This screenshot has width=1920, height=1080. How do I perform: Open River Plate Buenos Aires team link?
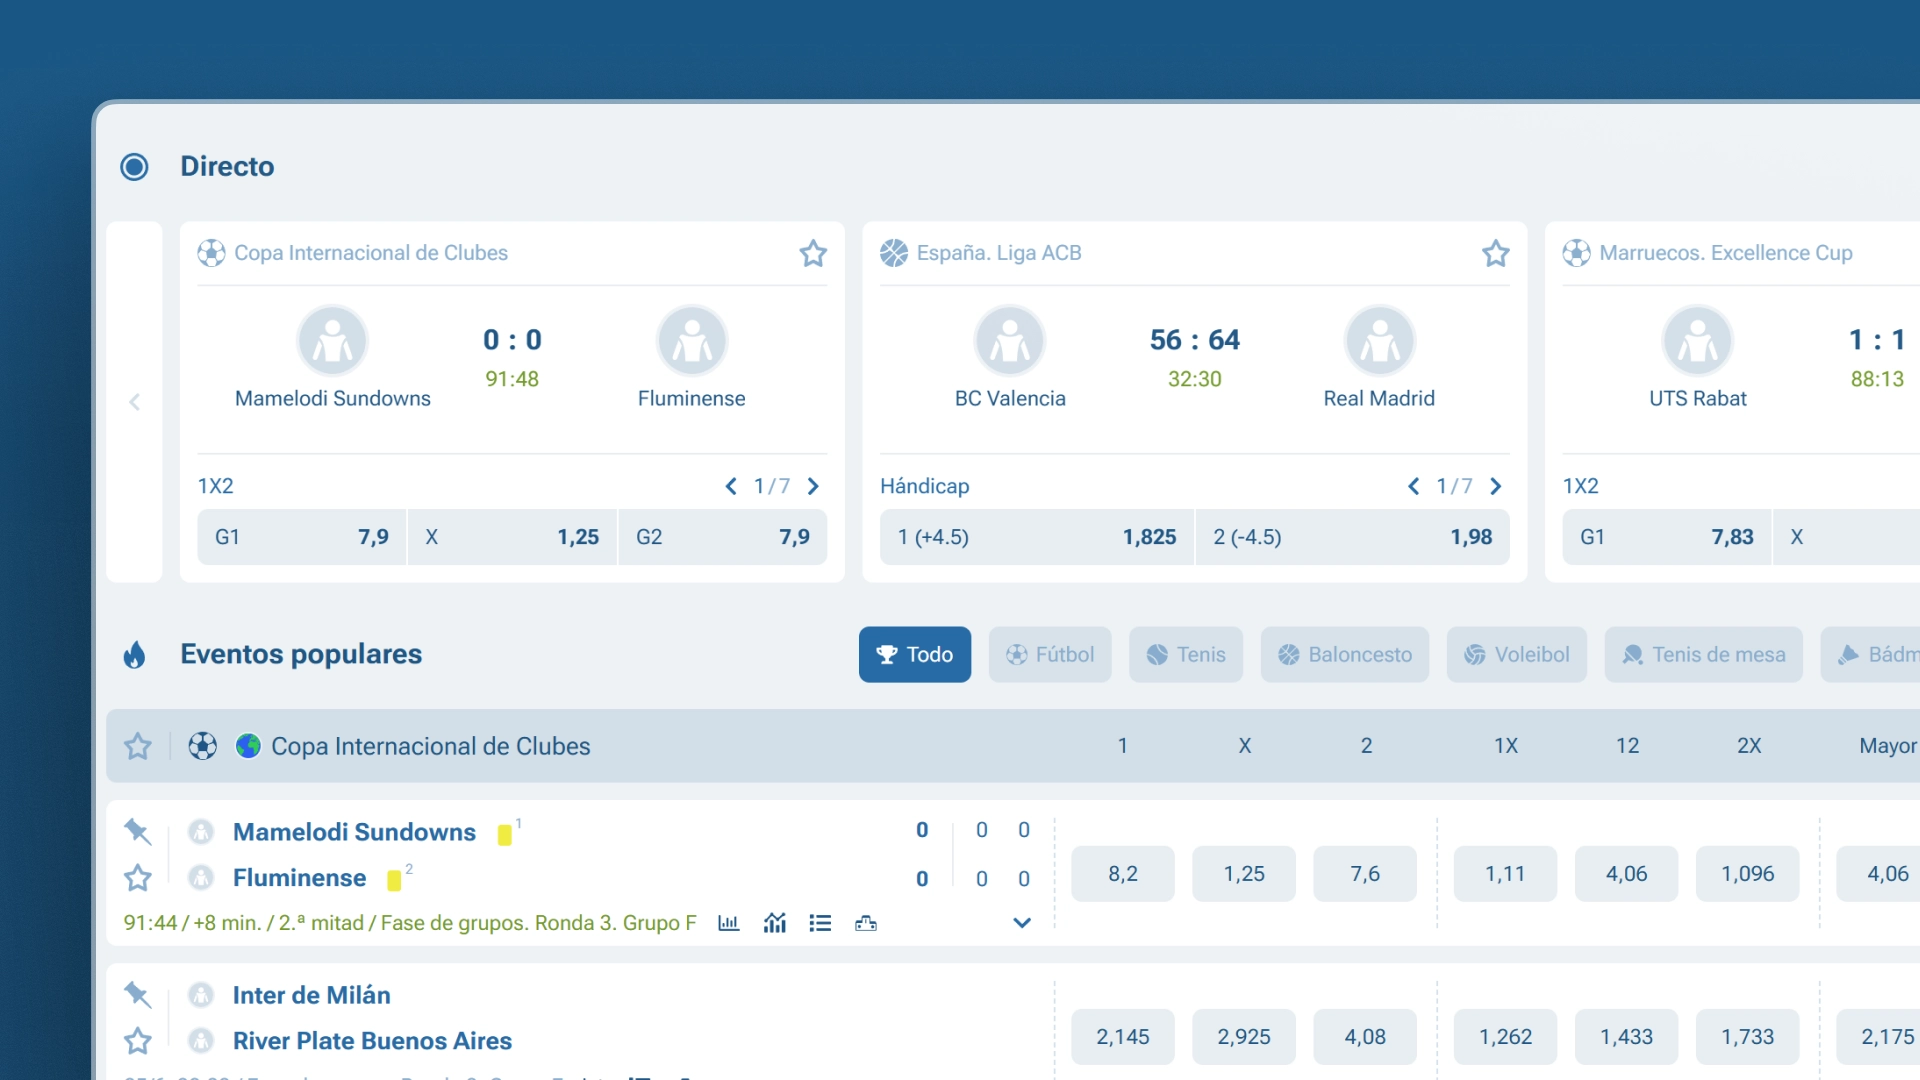pyautogui.click(x=372, y=1041)
